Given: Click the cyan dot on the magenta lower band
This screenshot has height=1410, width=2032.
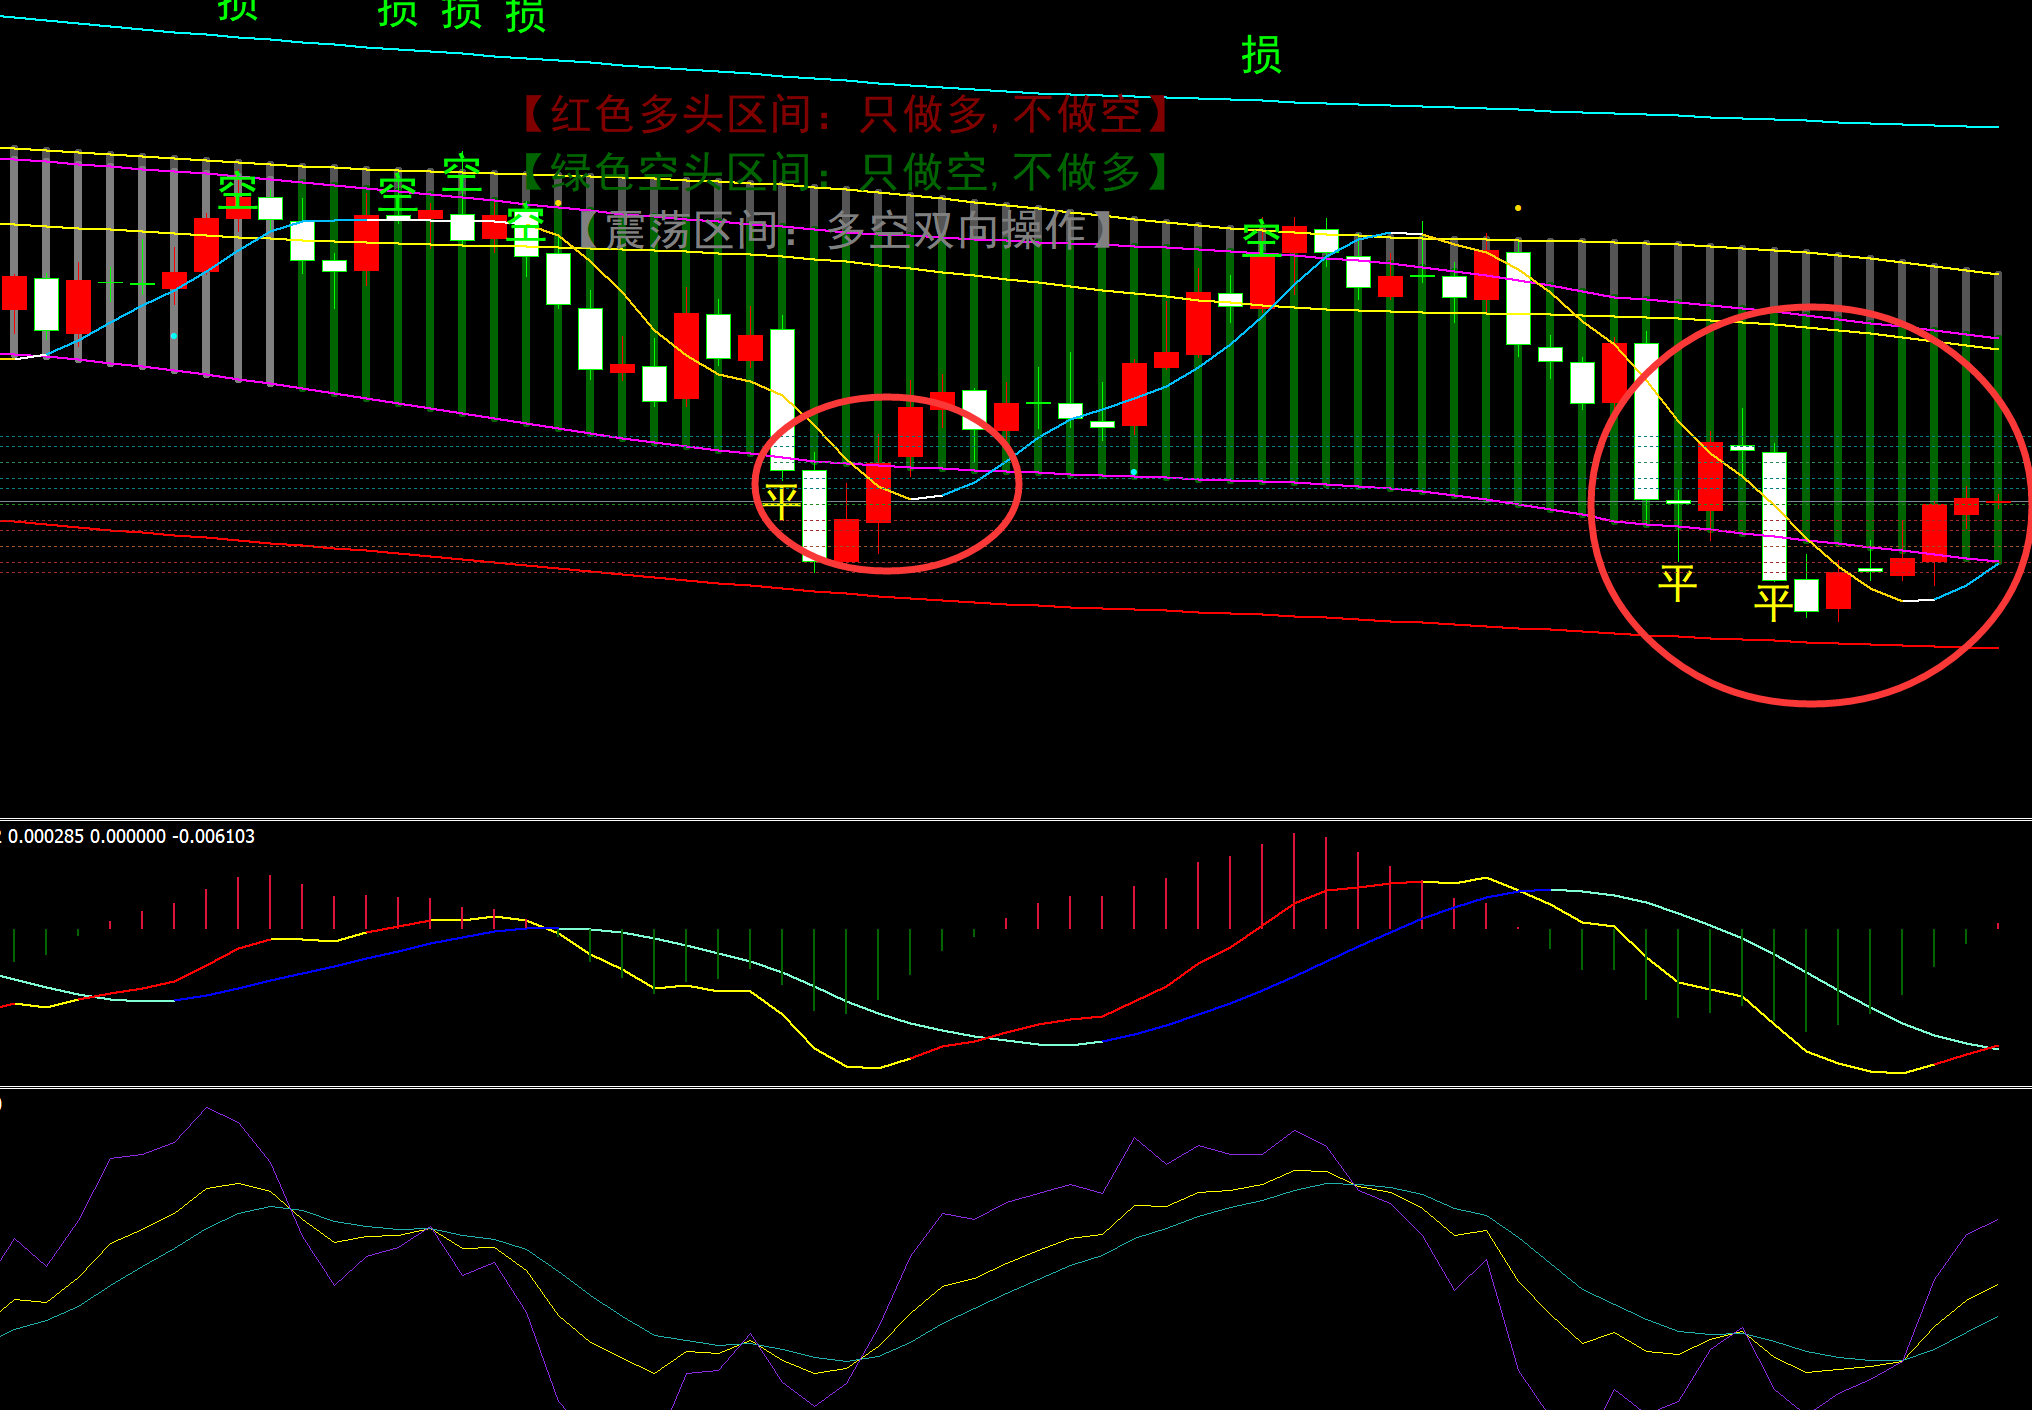Looking at the screenshot, I should [1133, 472].
